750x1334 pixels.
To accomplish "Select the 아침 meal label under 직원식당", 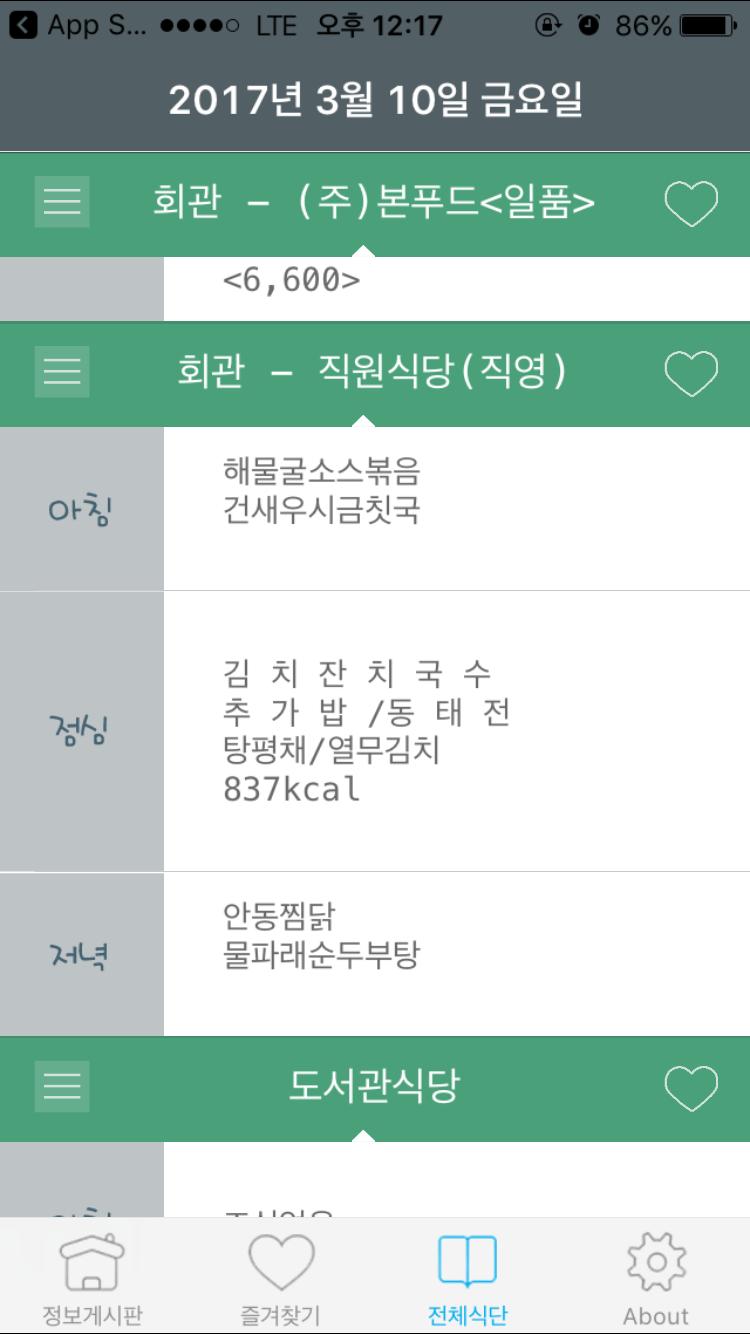I will pyautogui.click(x=81, y=510).
